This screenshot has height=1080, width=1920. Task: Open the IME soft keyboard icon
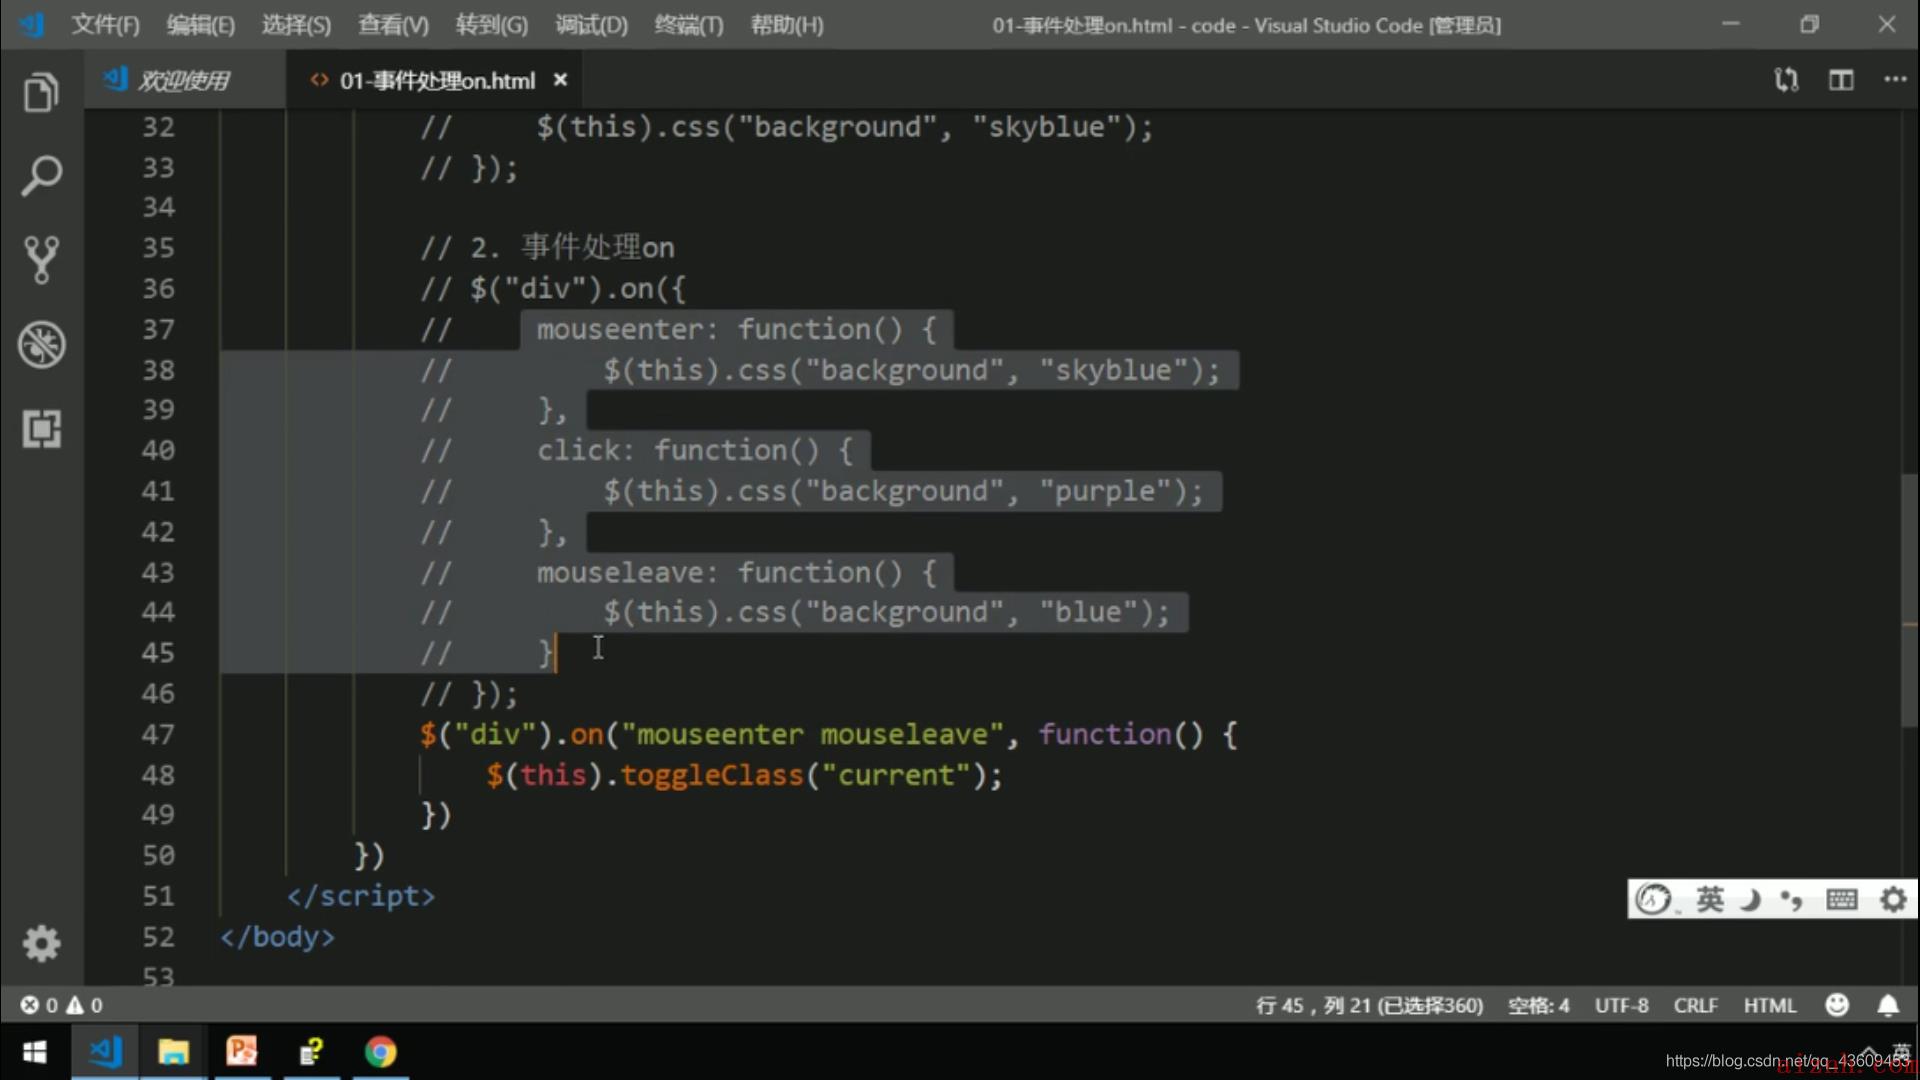tap(1842, 899)
